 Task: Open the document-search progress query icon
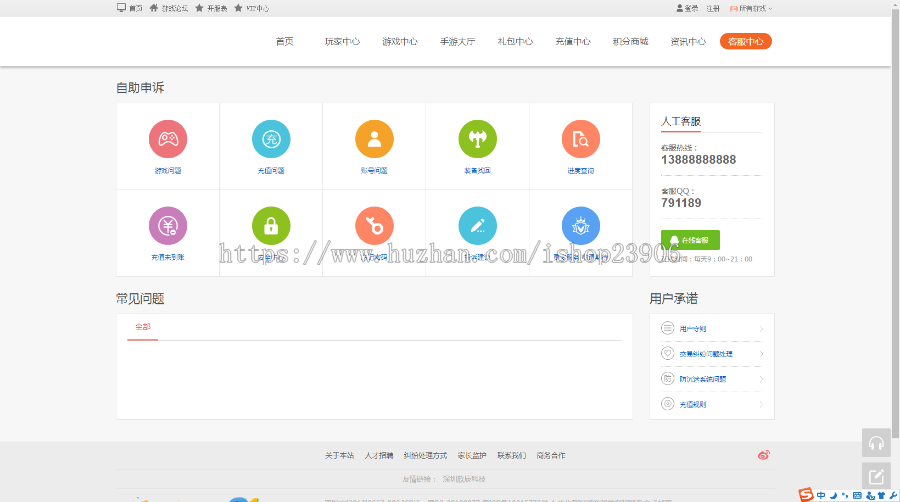coord(581,139)
